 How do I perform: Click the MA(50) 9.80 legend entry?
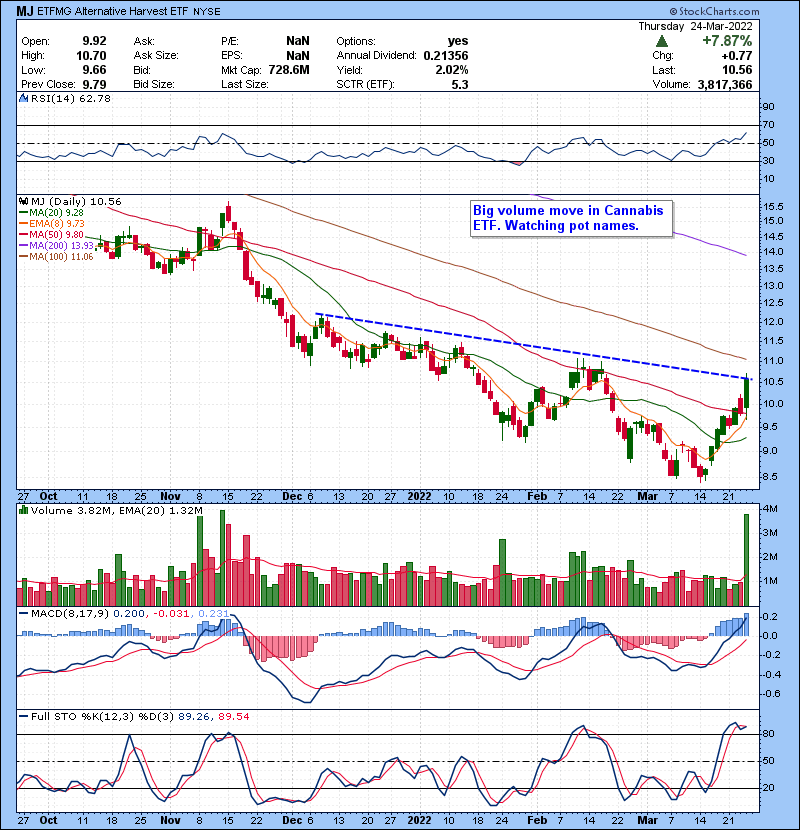point(52,234)
